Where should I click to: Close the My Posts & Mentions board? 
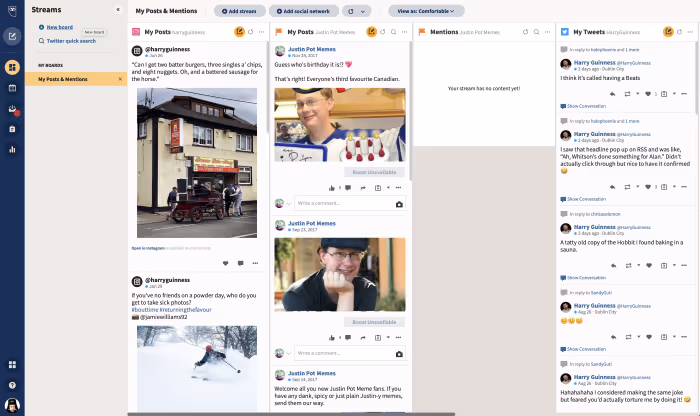click(120, 79)
